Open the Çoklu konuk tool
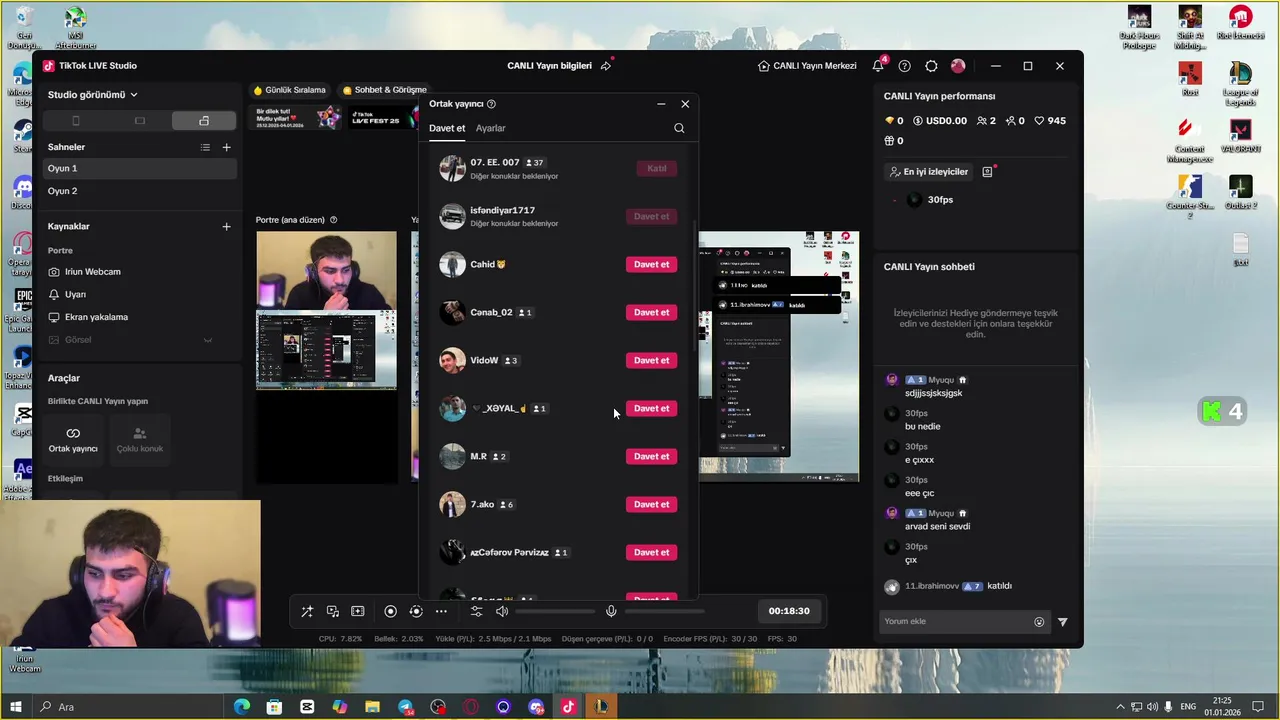The height and width of the screenshot is (720, 1280). coord(139,439)
